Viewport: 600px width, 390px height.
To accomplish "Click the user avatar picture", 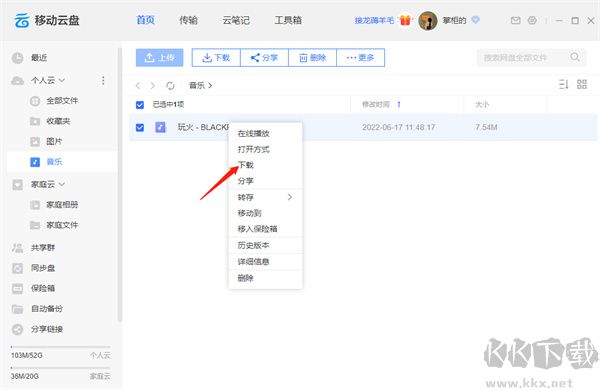I will (428, 21).
